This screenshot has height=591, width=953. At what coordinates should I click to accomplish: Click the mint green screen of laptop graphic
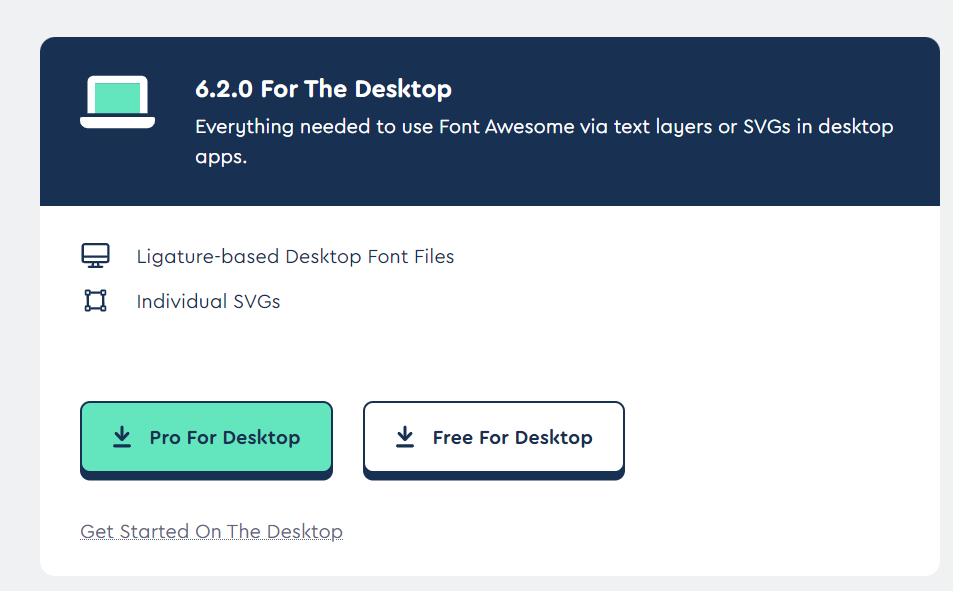click(117, 97)
